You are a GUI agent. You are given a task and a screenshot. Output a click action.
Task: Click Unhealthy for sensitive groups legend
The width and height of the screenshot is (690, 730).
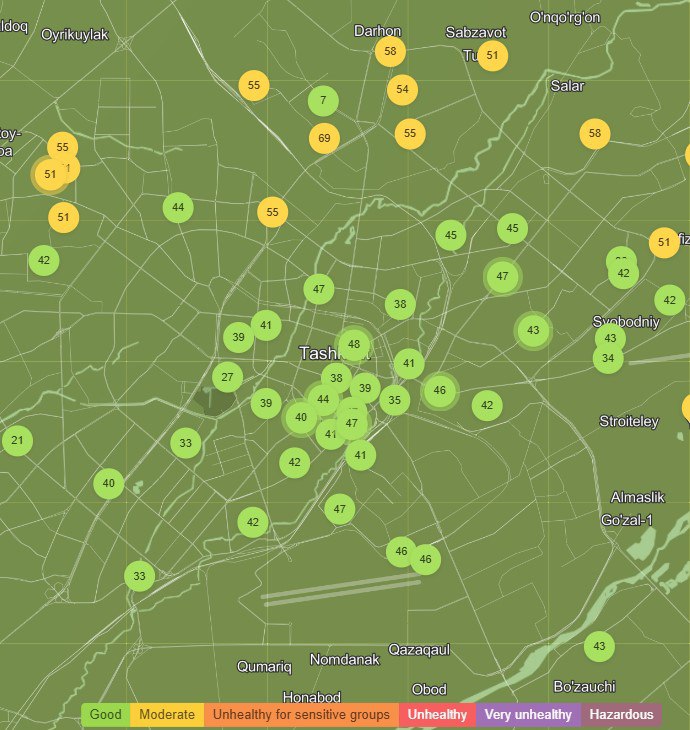(x=301, y=715)
